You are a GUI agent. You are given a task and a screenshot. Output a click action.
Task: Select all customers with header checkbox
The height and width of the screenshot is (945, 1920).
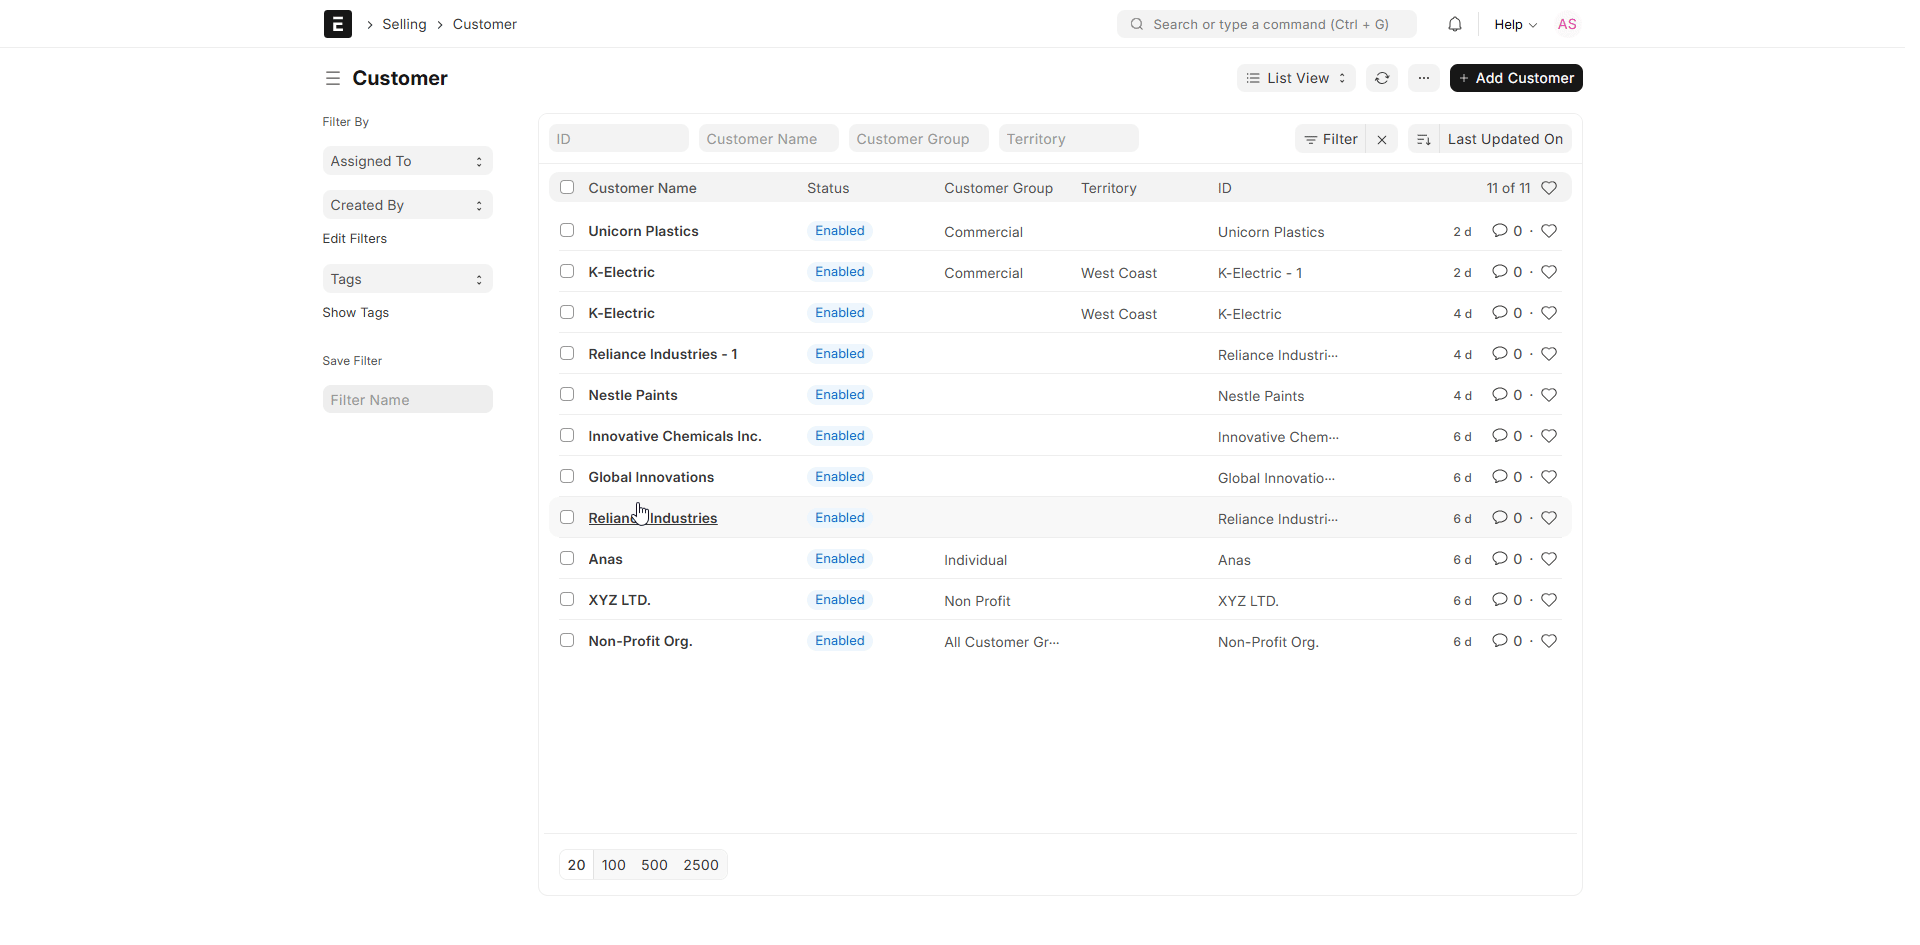[x=567, y=187]
